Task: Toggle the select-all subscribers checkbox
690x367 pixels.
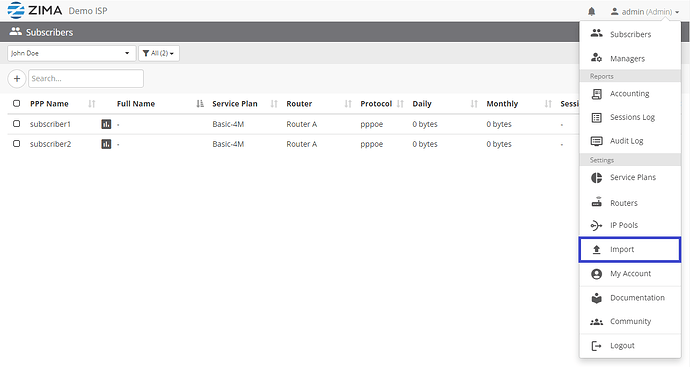Action: pos(16,103)
